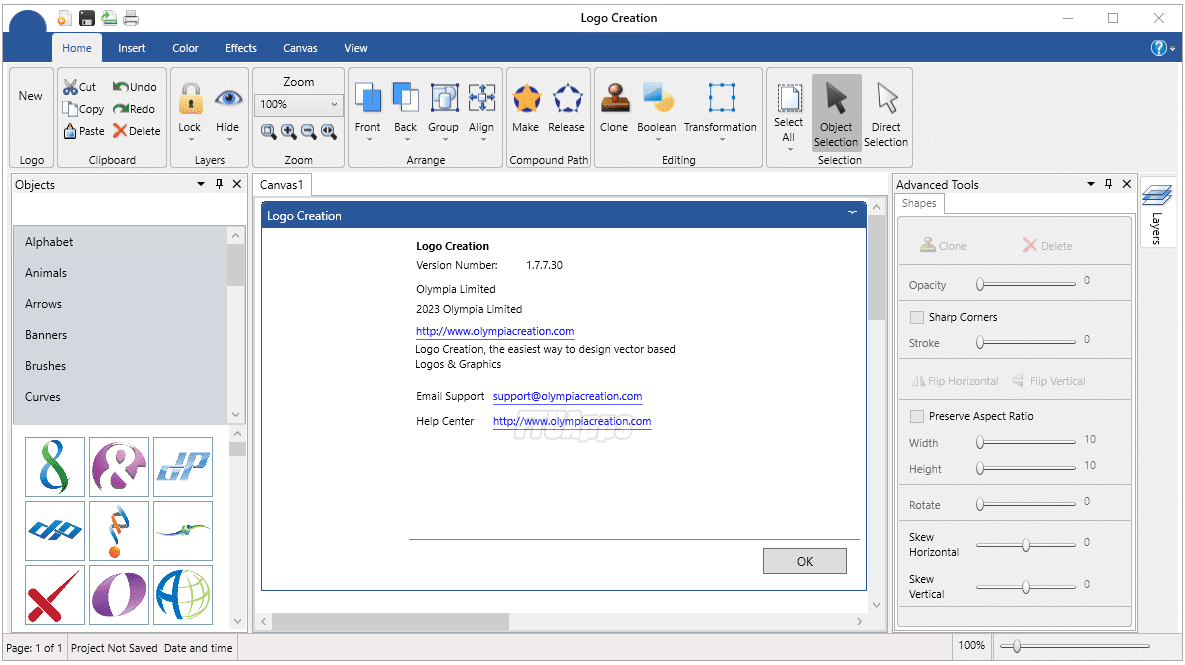The image size is (1185, 665).
Task: Click the zoom in magnifier icon
Action: tap(289, 131)
